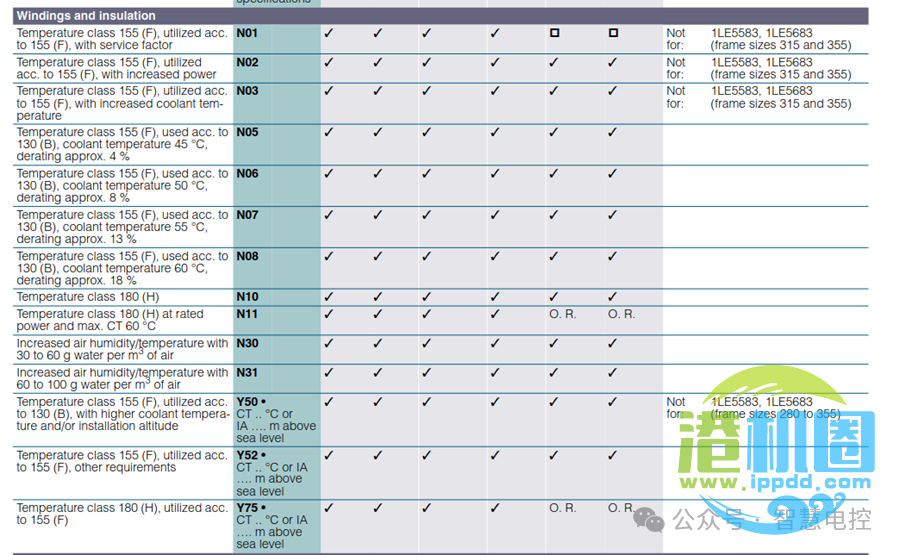The image size is (900, 555).
Task: Click the left hollow square in the N01 row
Action: pos(554,33)
